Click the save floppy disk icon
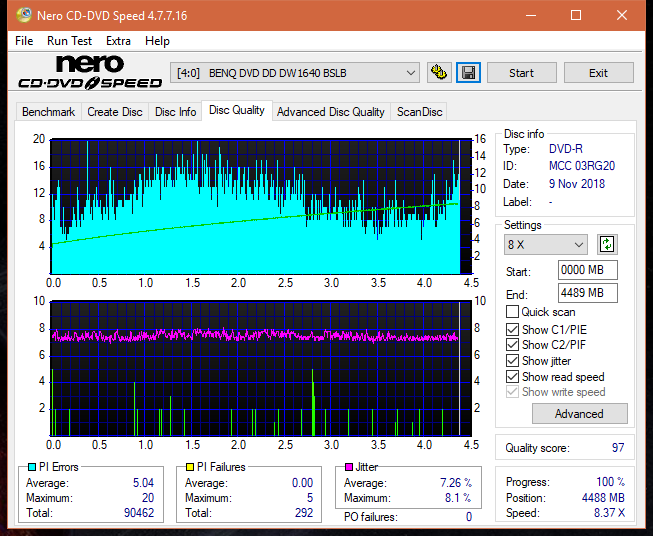The width and height of the screenshot is (653, 536). click(x=469, y=73)
